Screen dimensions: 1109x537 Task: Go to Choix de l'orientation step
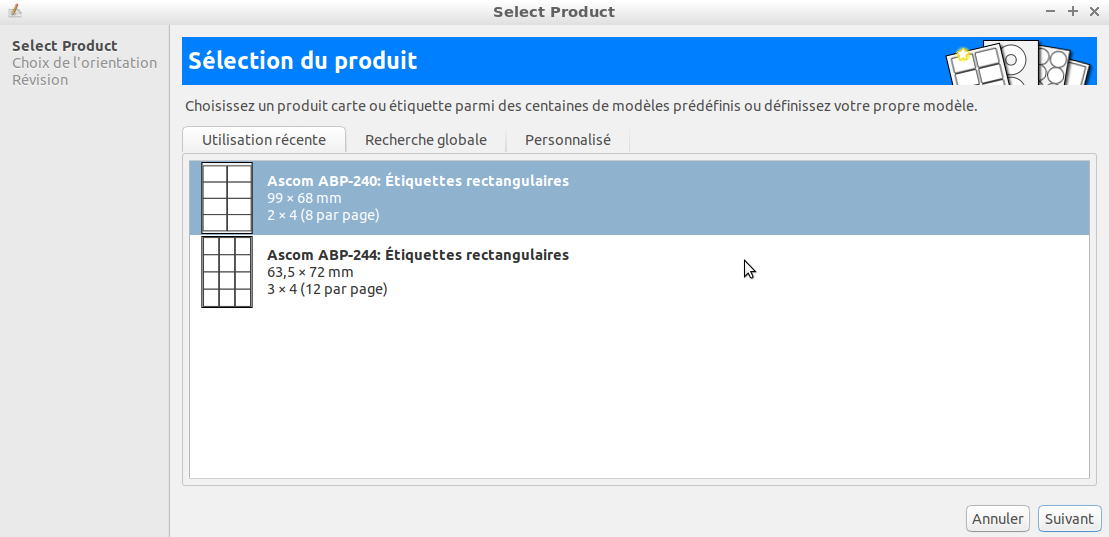[x=84, y=63]
